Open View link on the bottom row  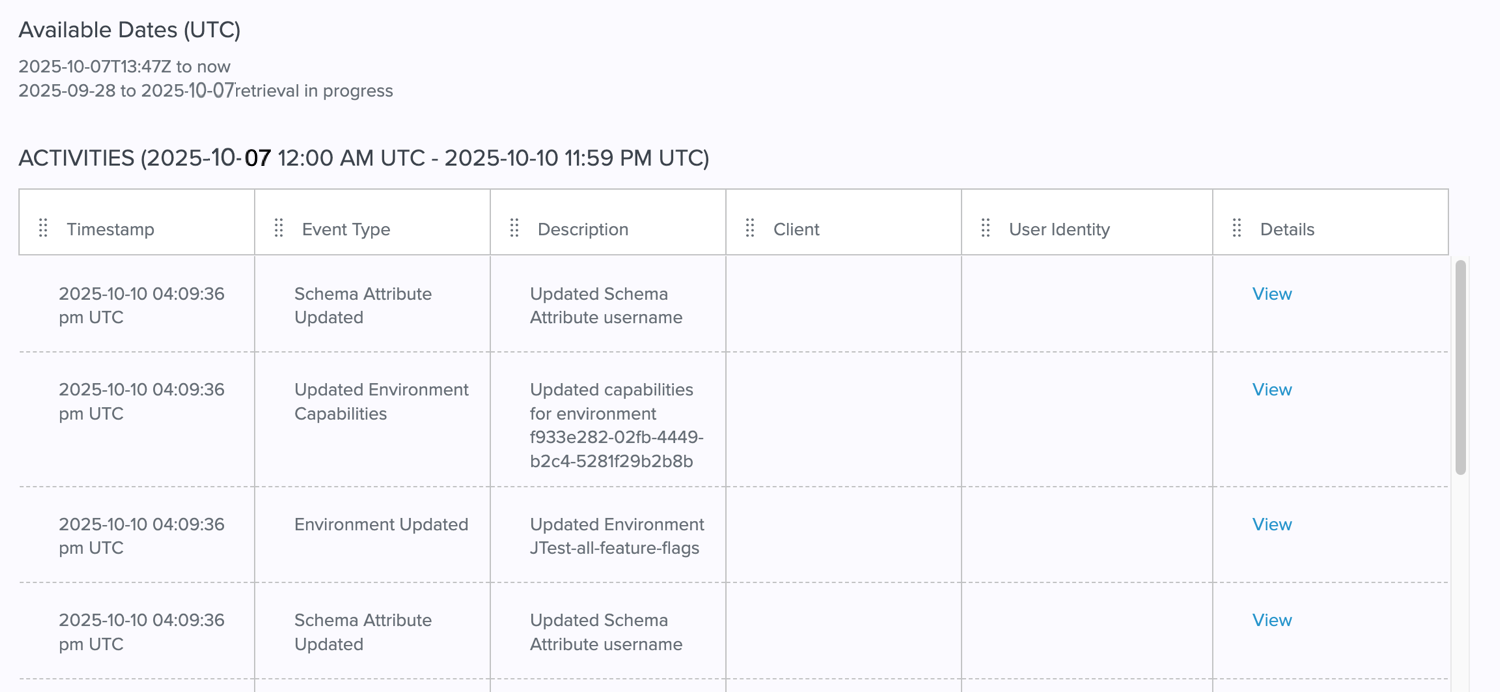[1271, 620]
